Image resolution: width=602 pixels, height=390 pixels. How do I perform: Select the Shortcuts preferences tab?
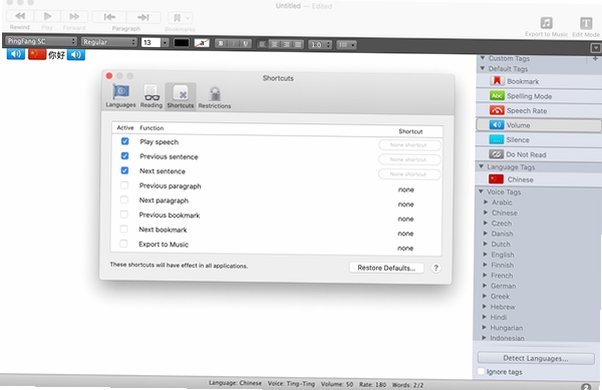[180, 97]
